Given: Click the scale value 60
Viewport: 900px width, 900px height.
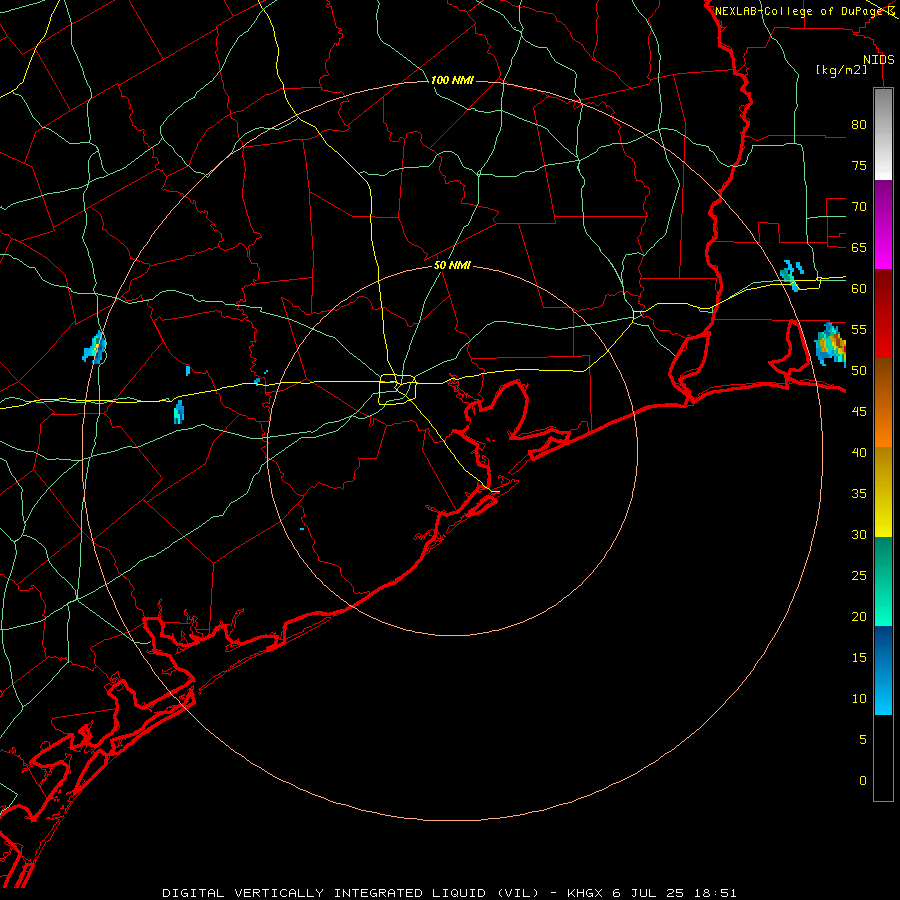Looking at the screenshot, I should point(859,289).
